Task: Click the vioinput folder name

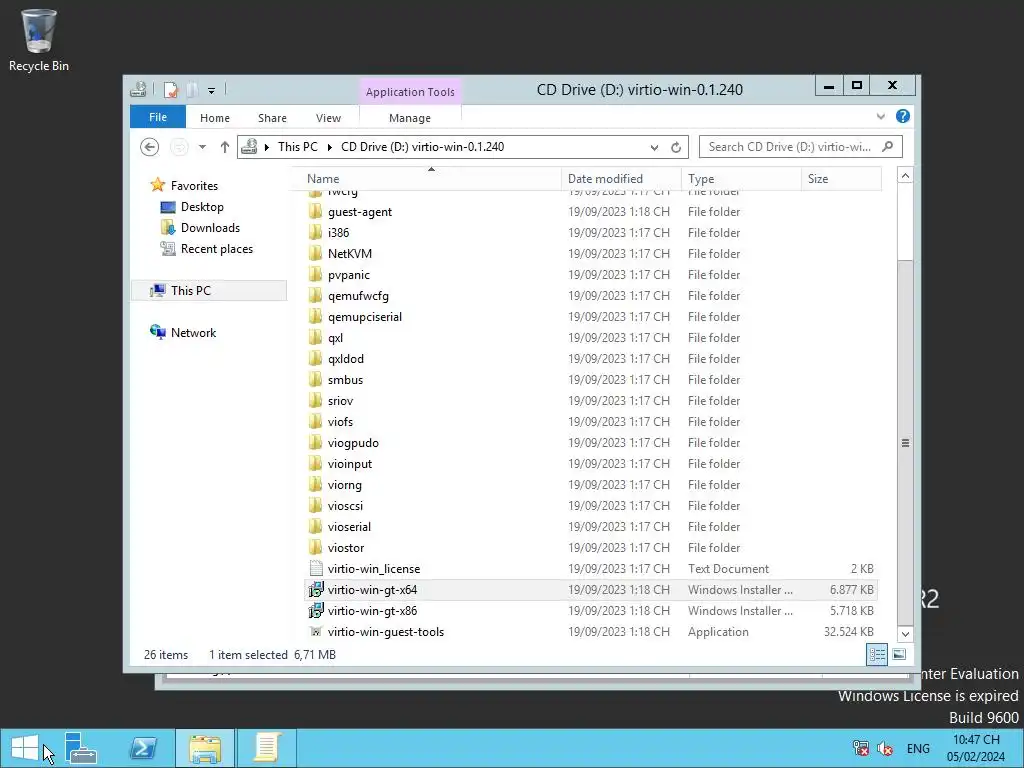Action: 350,464
